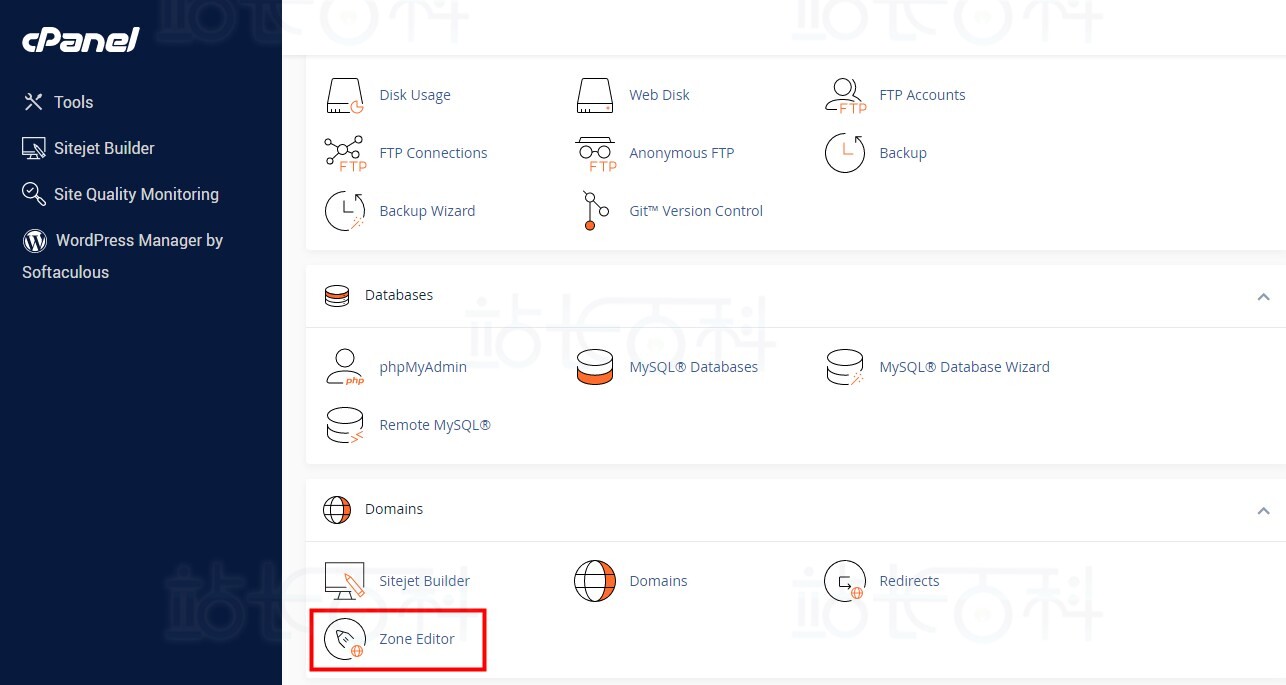The width and height of the screenshot is (1286, 685).
Task: Click the MySQL Database Wizard icon
Action: coord(844,367)
